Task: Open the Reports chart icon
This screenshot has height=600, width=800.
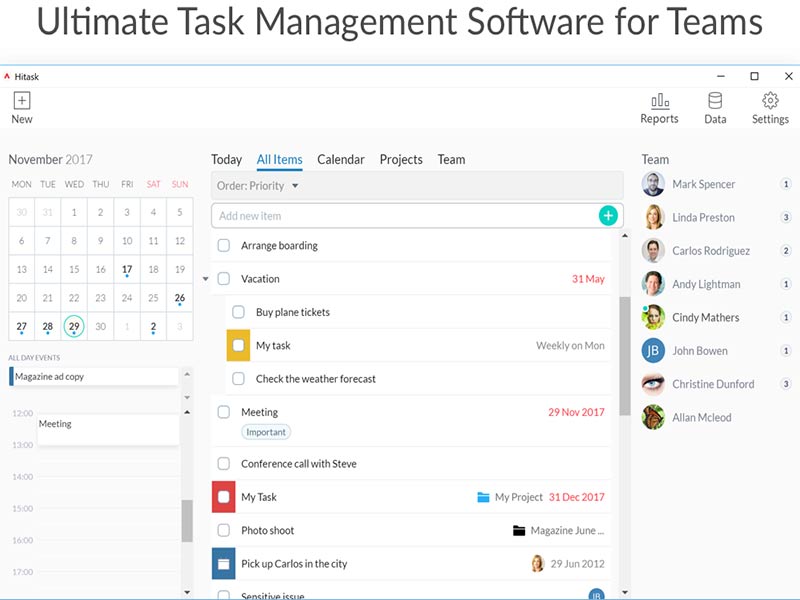Action: [659, 100]
